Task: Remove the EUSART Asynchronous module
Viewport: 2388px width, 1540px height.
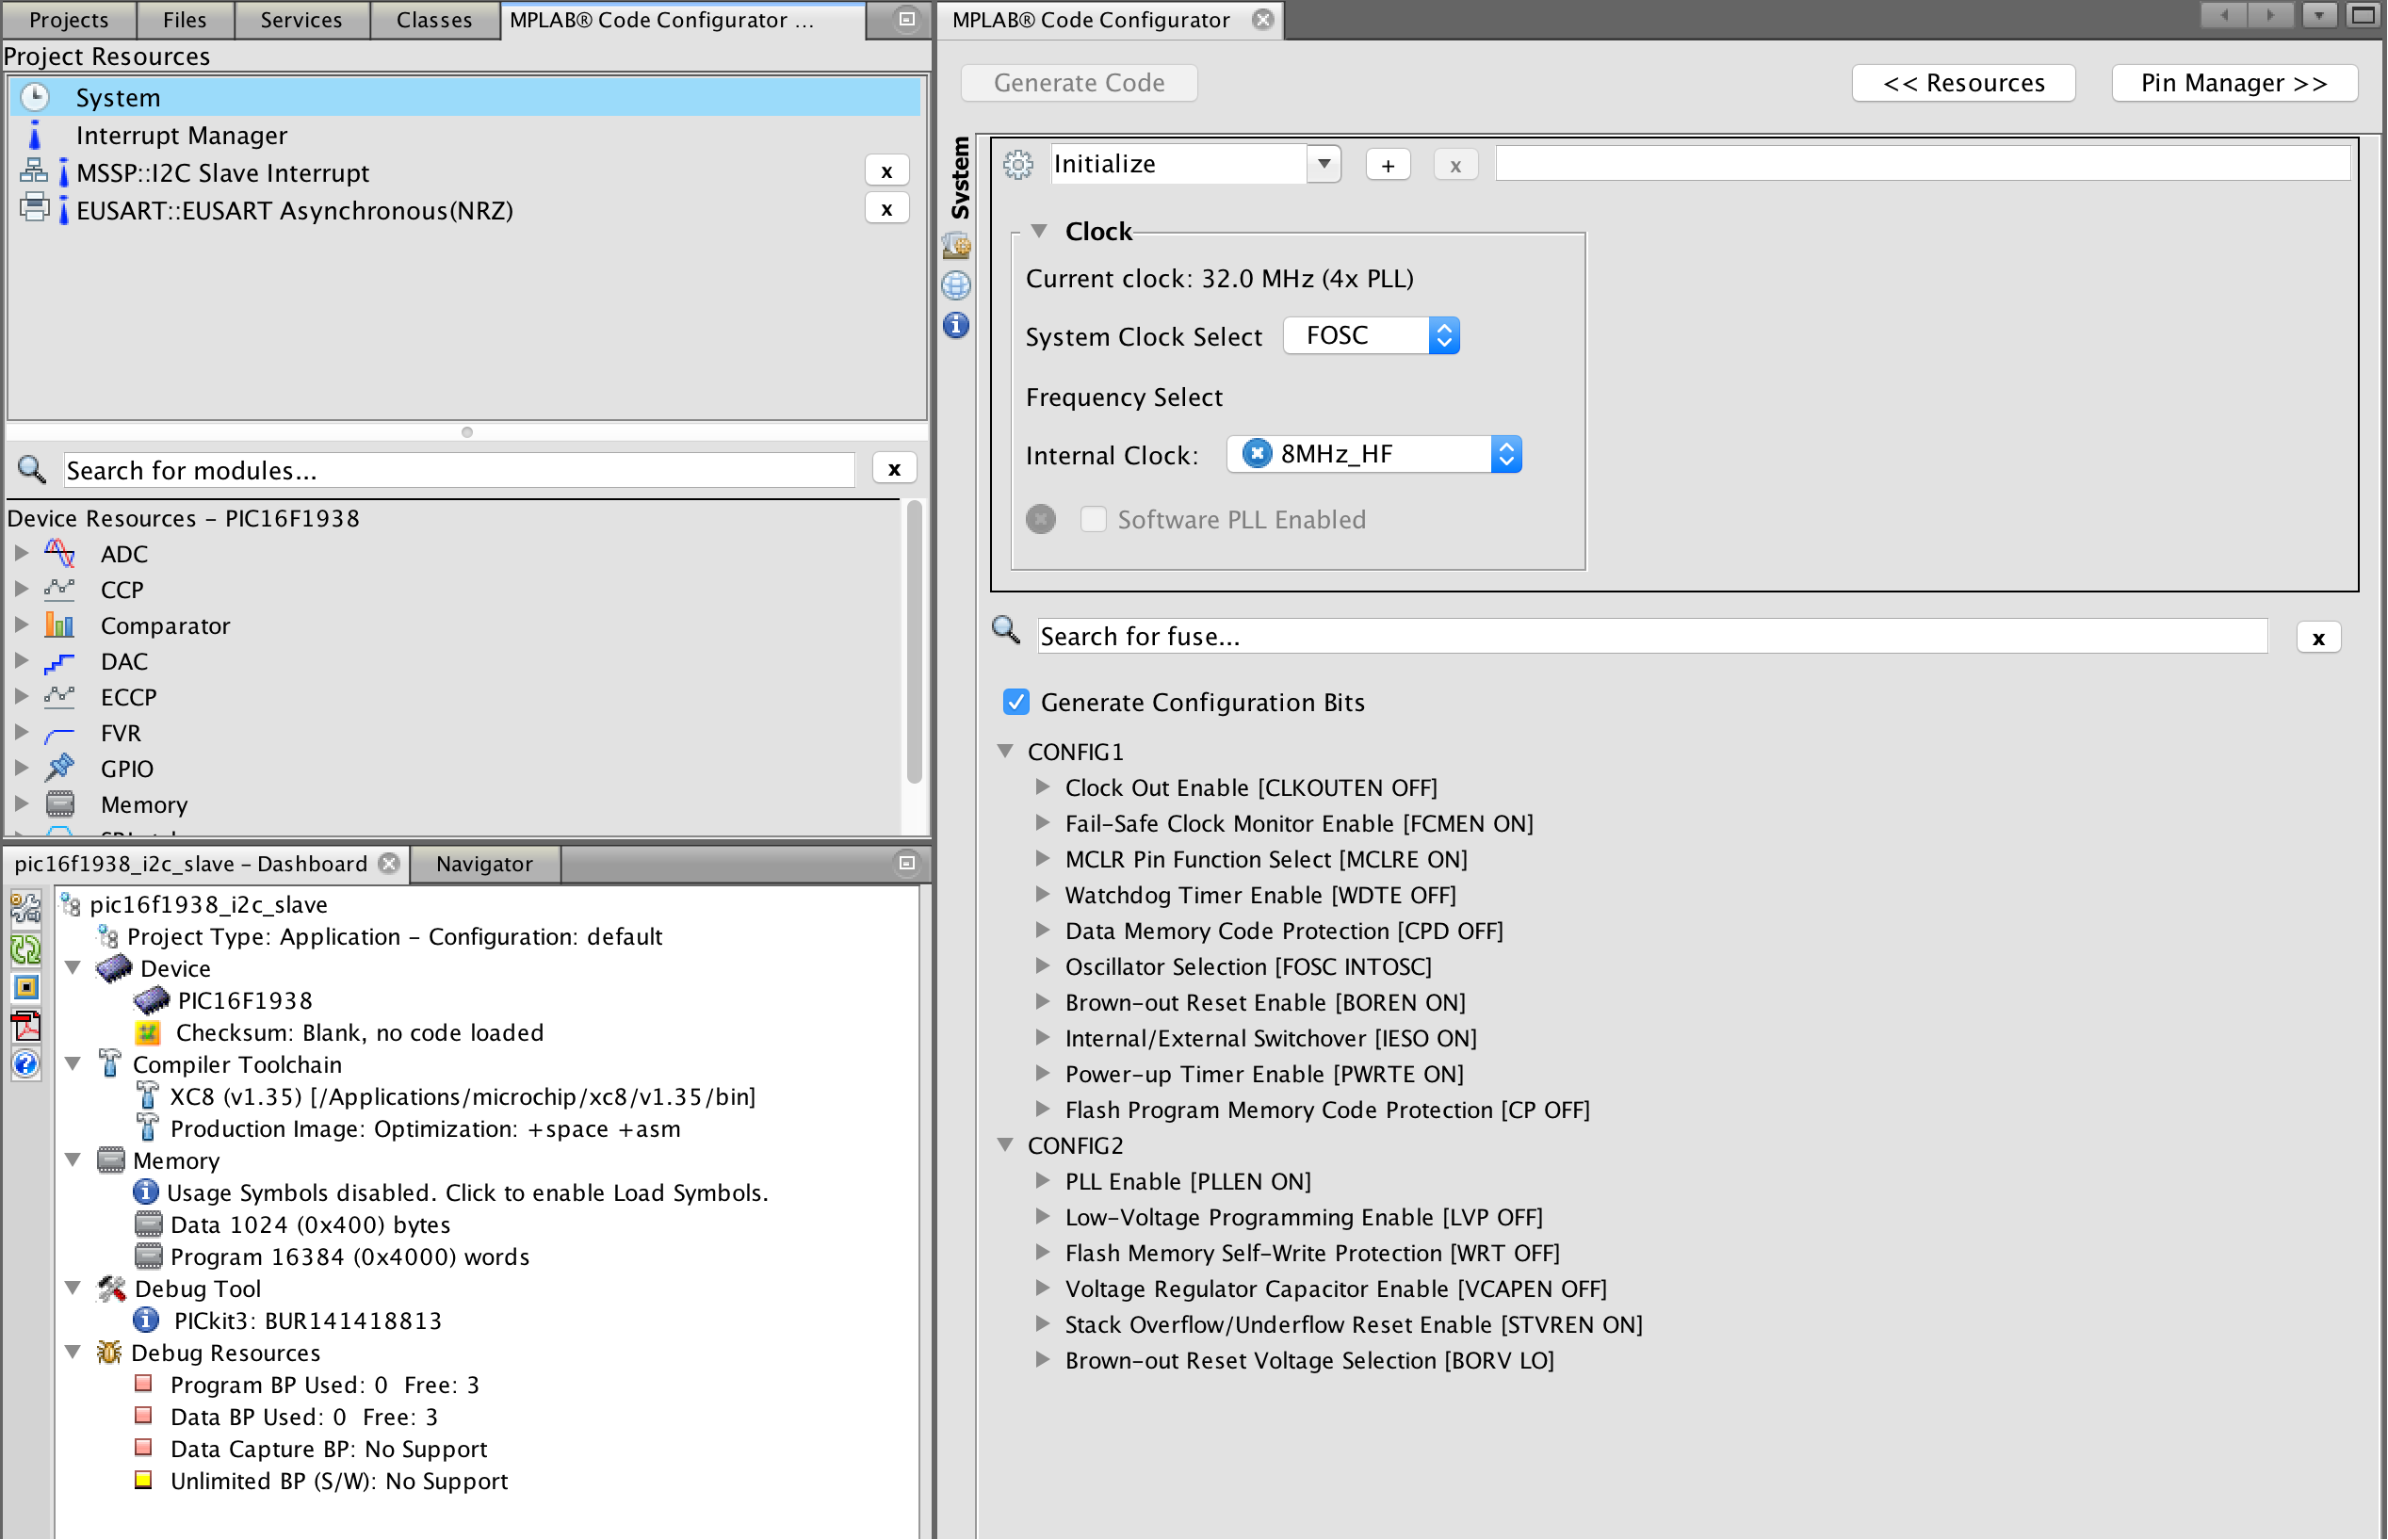Action: click(886, 210)
